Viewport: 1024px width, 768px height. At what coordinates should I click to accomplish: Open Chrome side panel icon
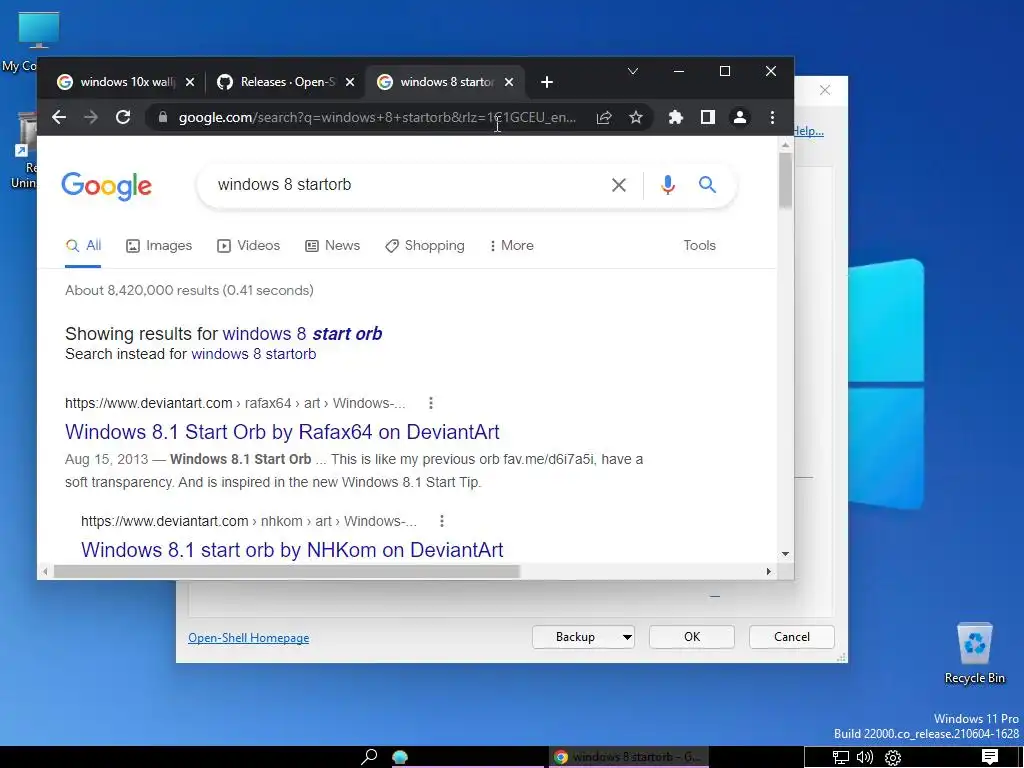point(708,118)
